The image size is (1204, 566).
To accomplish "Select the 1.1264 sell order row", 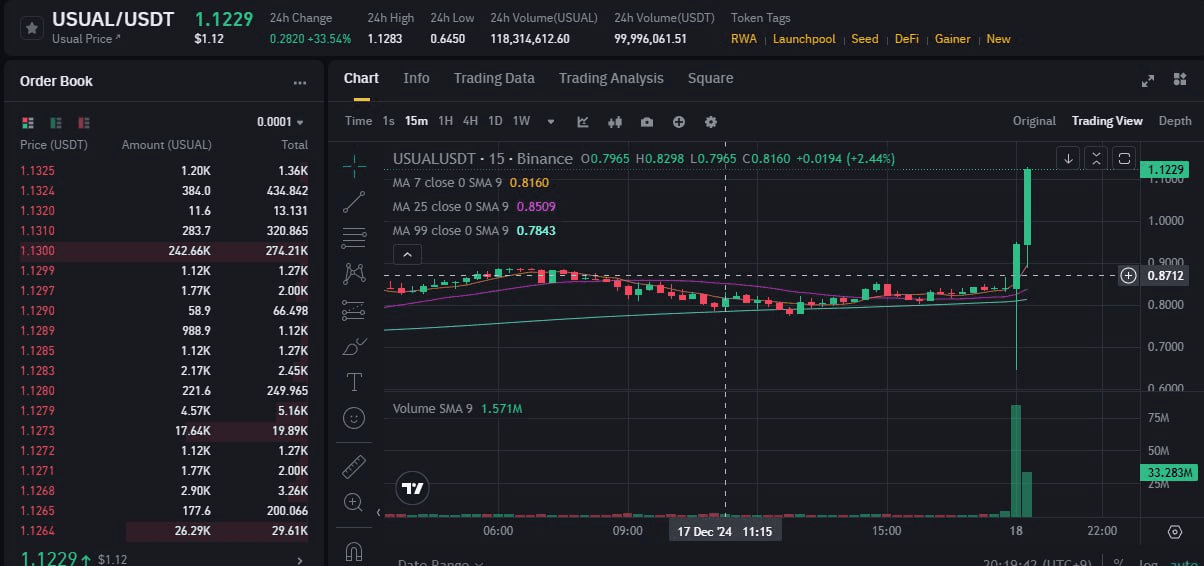I will point(164,530).
